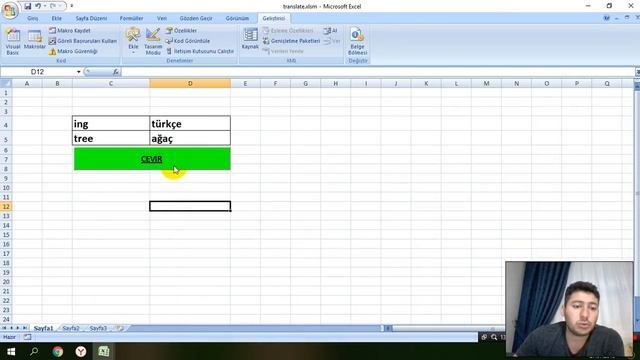The height and width of the screenshot is (360, 640).
Task: Click Excel icon in taskbar
Action: click(x=104, y=351)
